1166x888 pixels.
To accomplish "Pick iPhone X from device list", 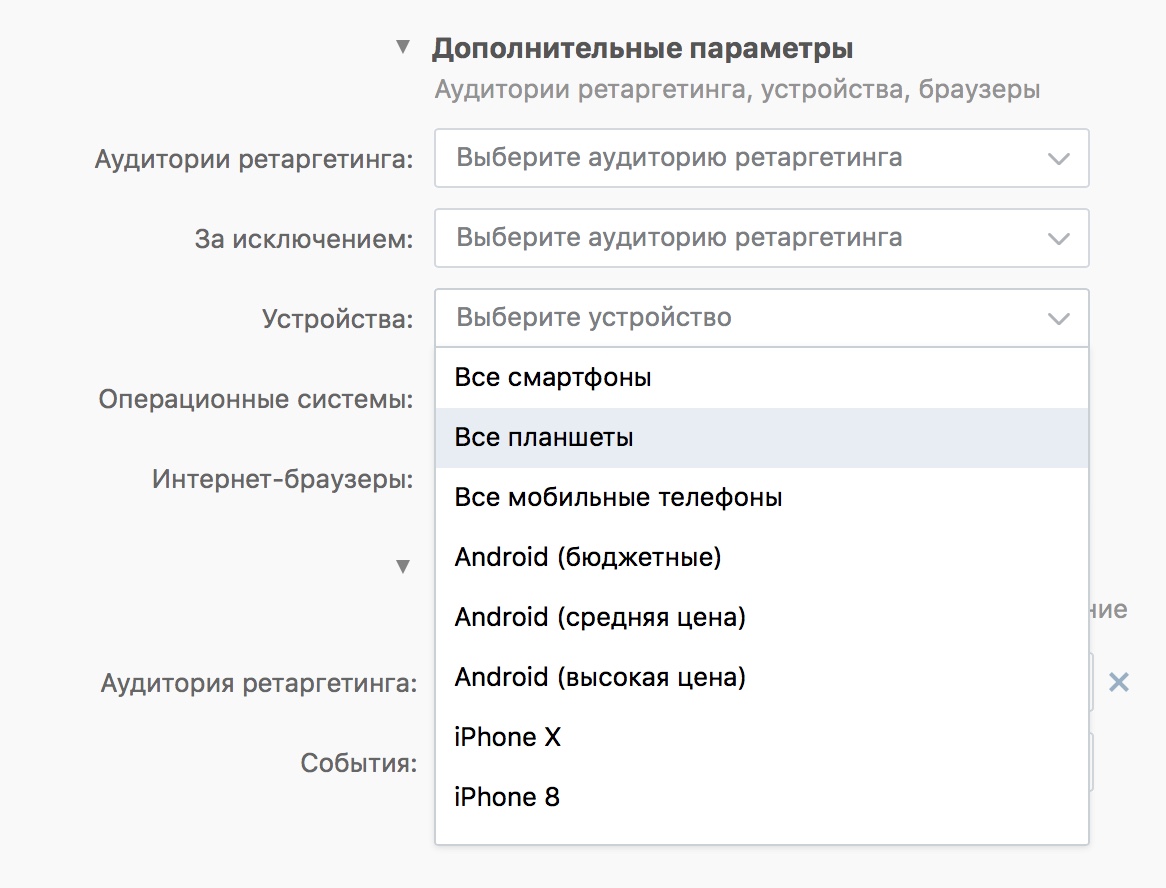I will point(508,738).
